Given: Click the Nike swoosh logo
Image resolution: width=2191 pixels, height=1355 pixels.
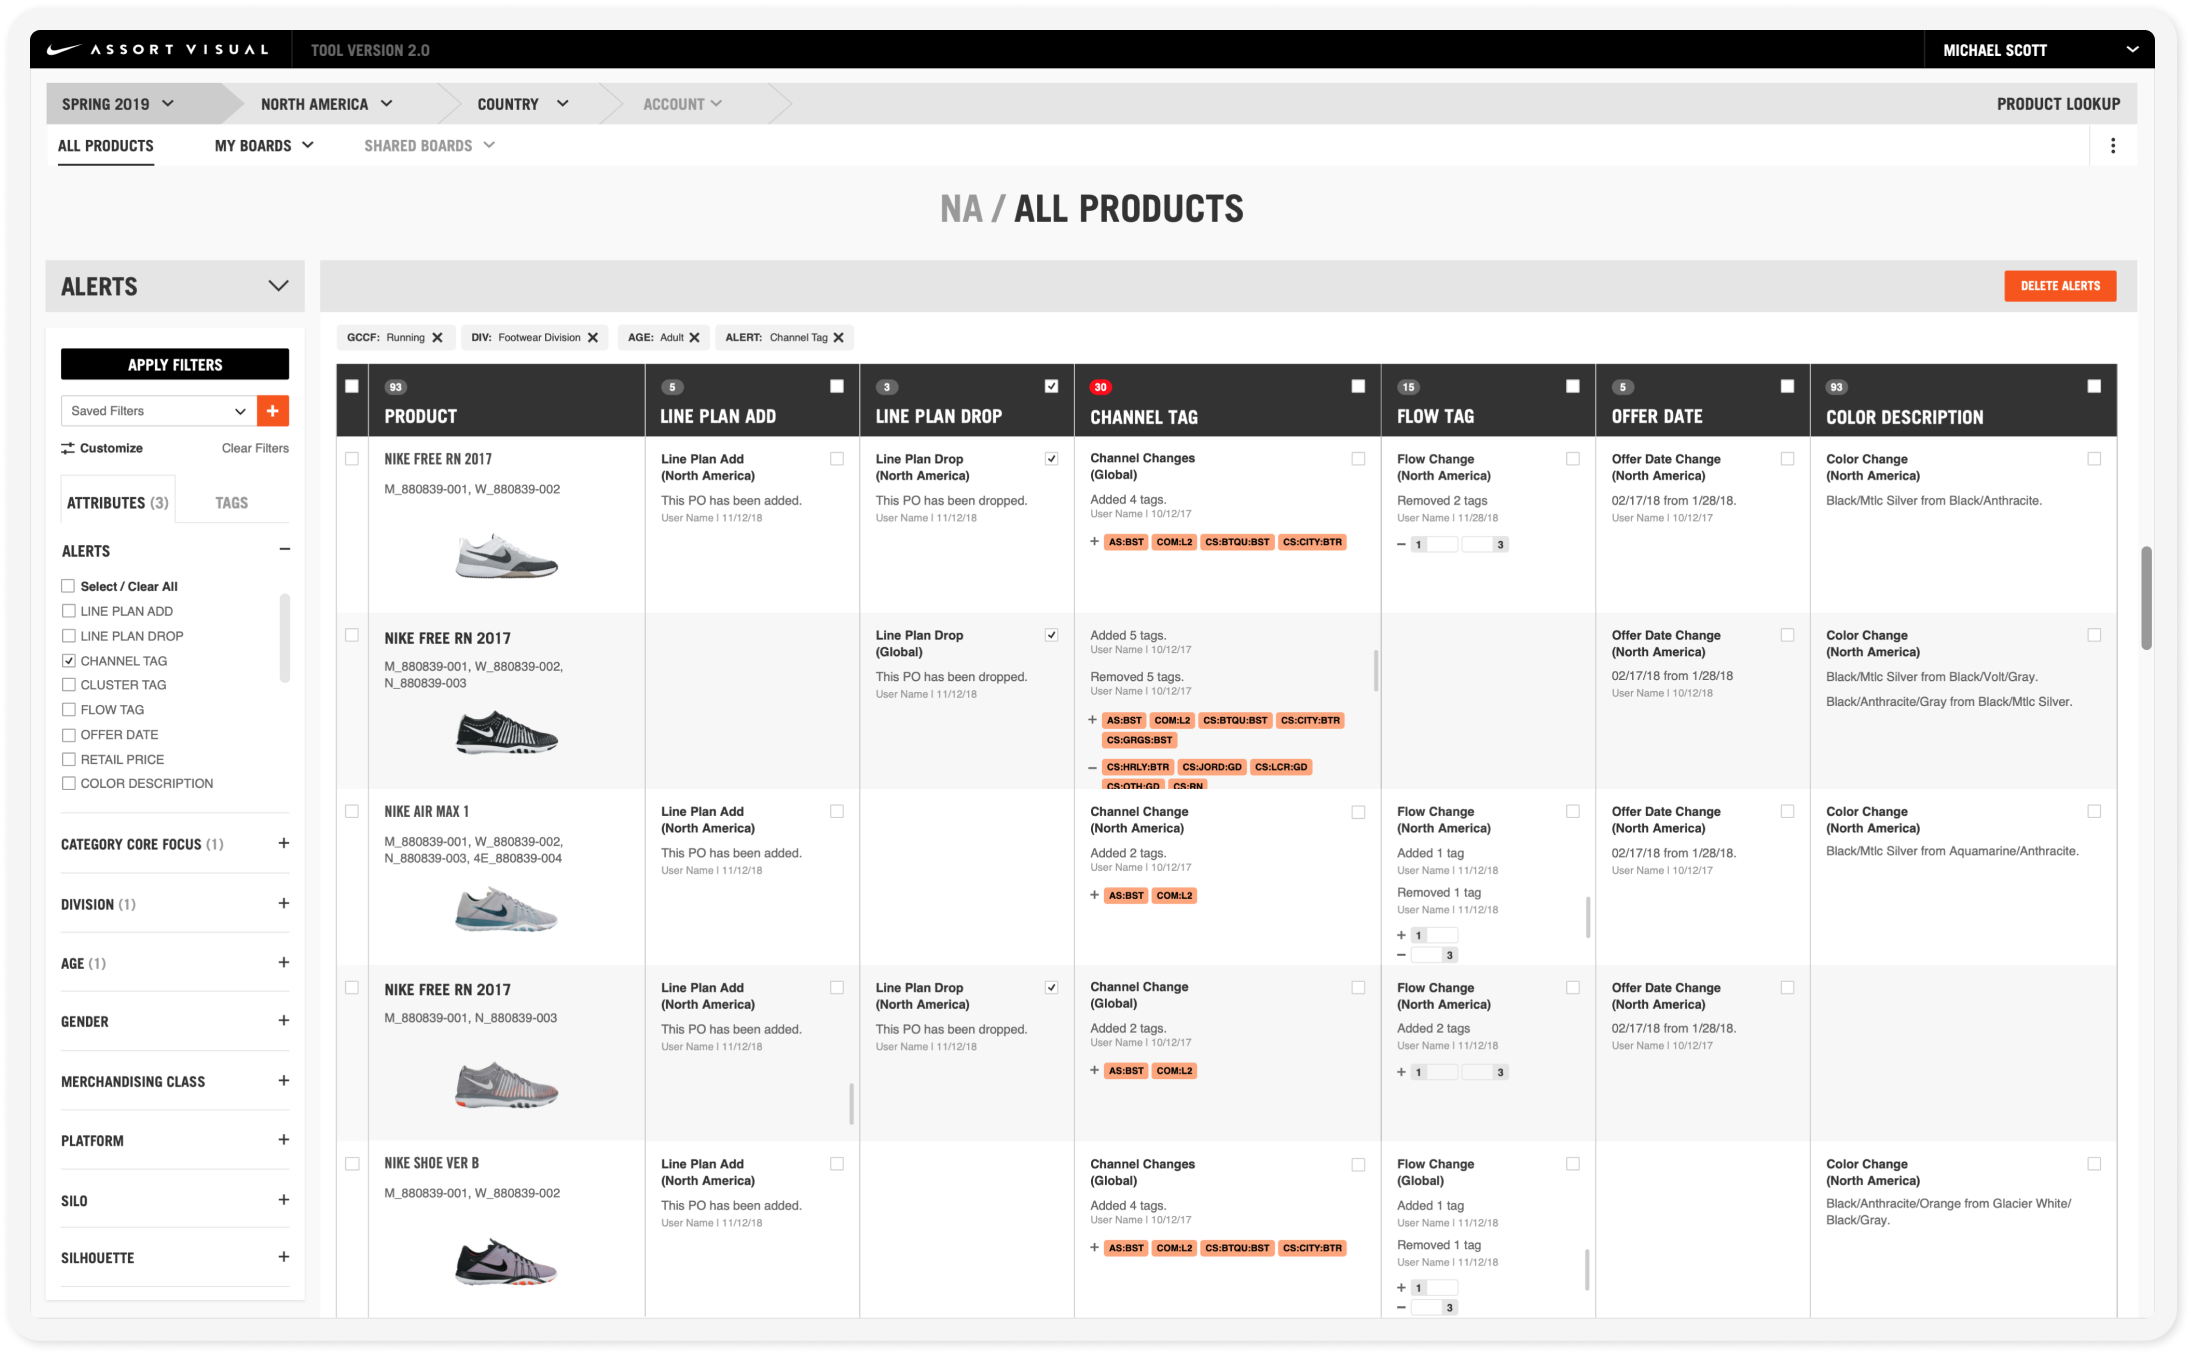Looking at the screenshot, I should 63,49.
